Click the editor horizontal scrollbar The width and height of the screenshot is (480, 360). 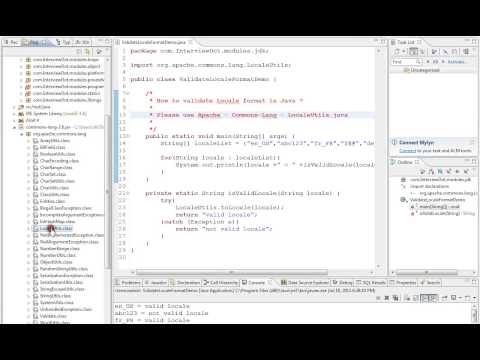click(x=232, y=272)
